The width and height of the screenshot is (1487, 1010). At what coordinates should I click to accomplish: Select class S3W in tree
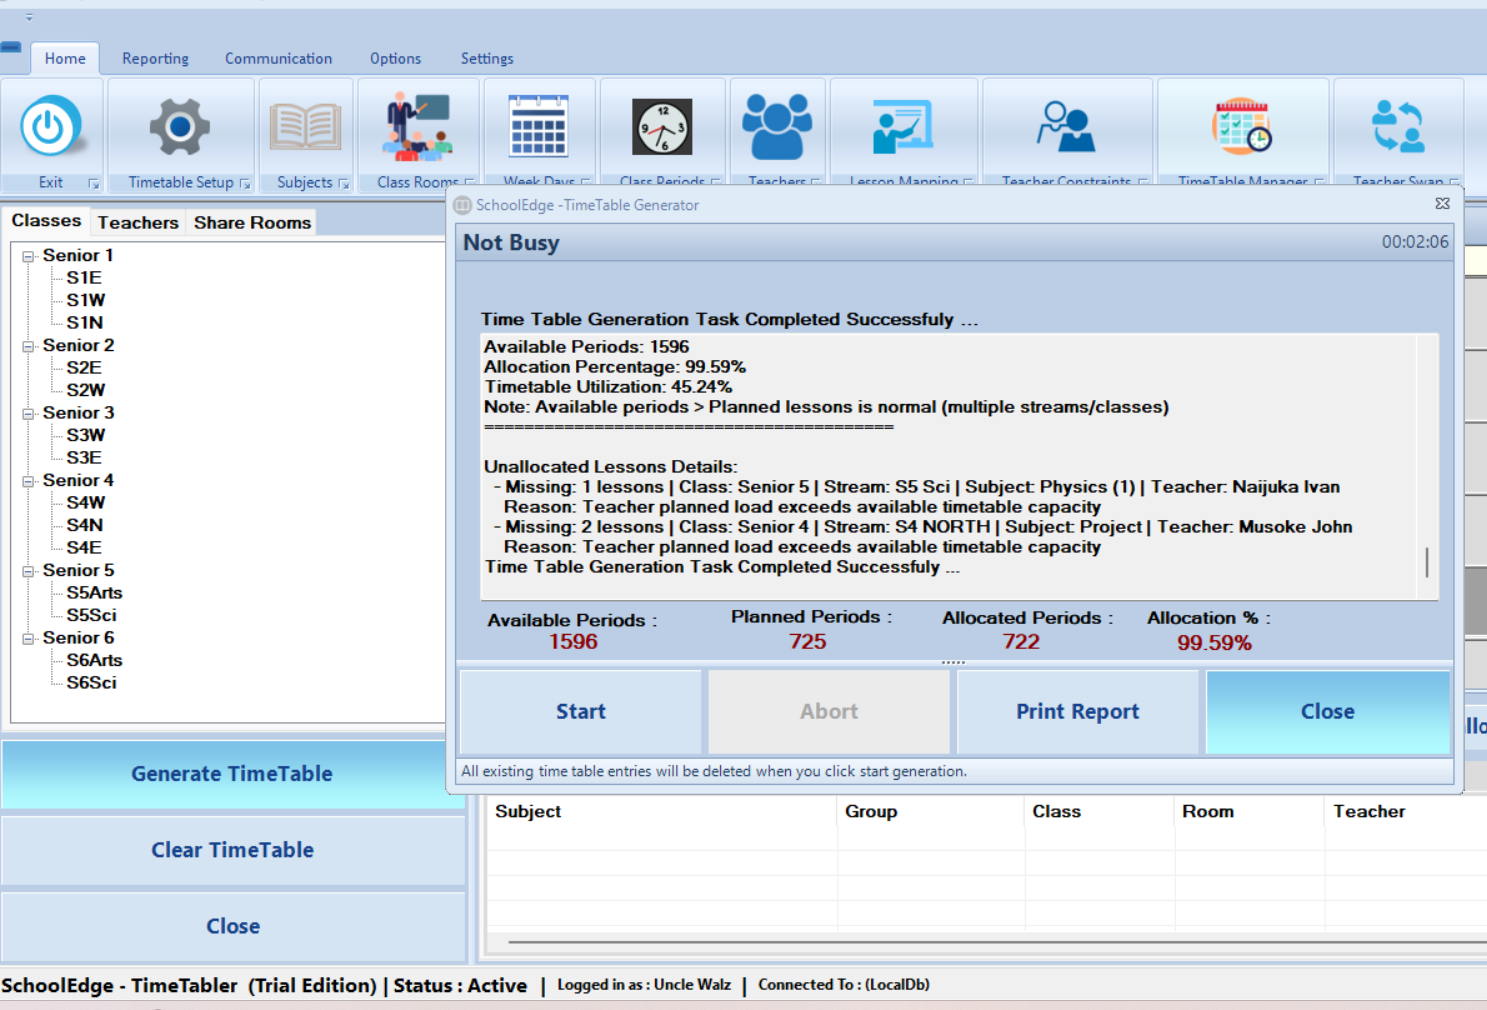pos(86,435)
